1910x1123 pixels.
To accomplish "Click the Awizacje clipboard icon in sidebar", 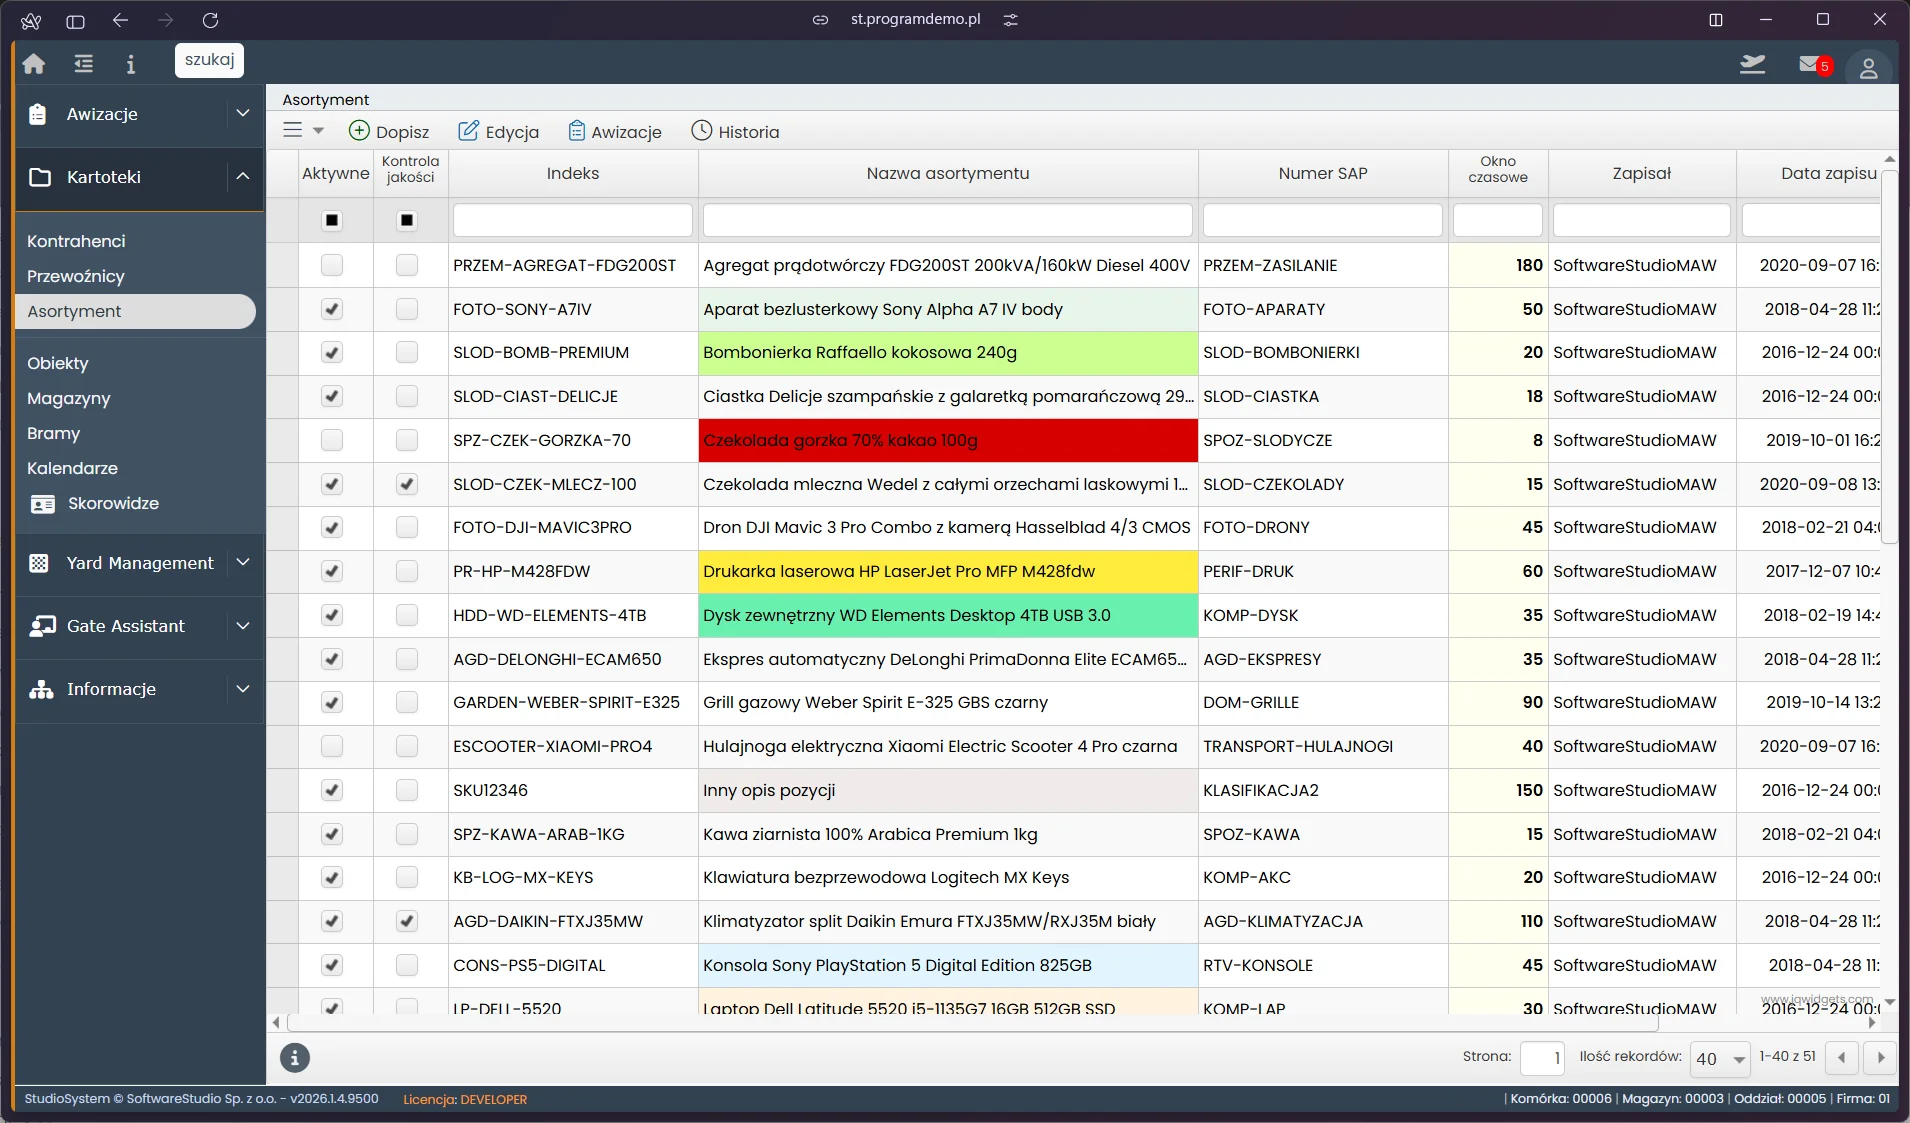I will click(x=38, y=114).
